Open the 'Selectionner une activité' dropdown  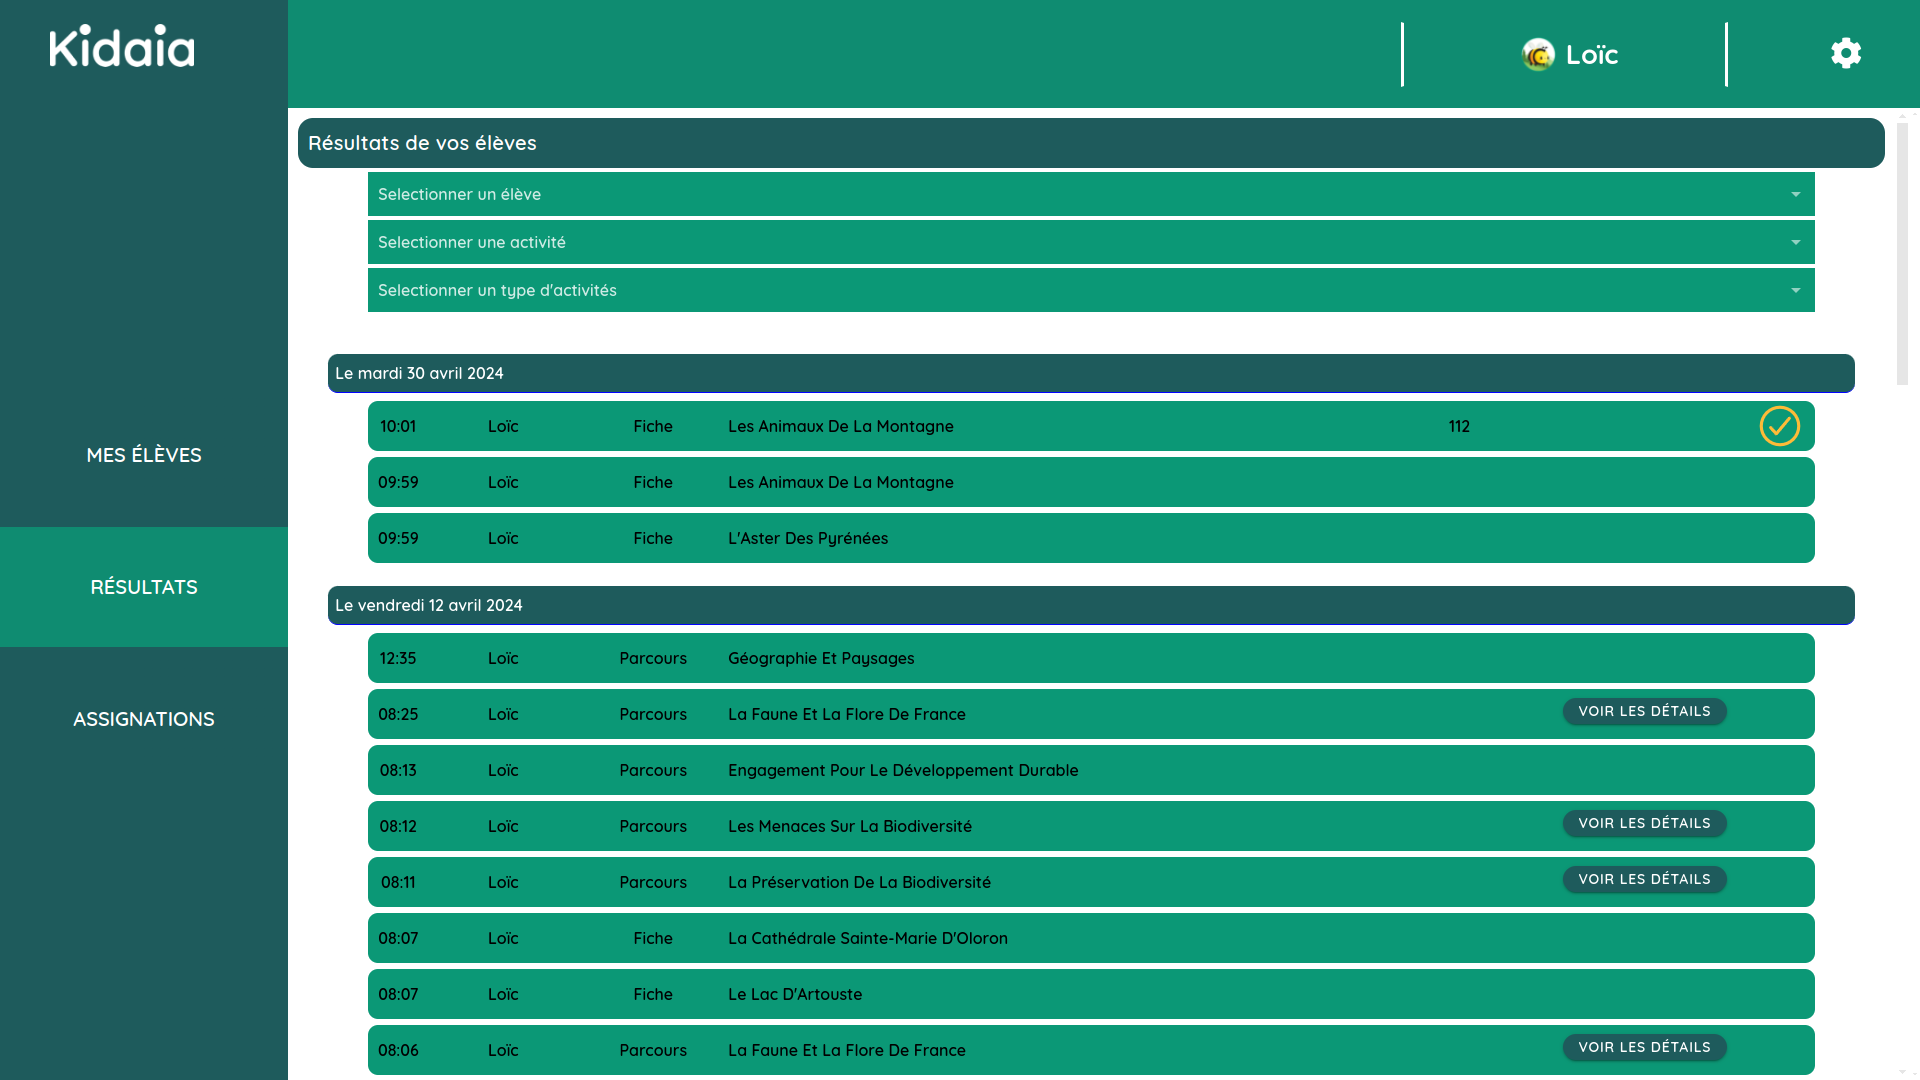[x=1090, y=243]
